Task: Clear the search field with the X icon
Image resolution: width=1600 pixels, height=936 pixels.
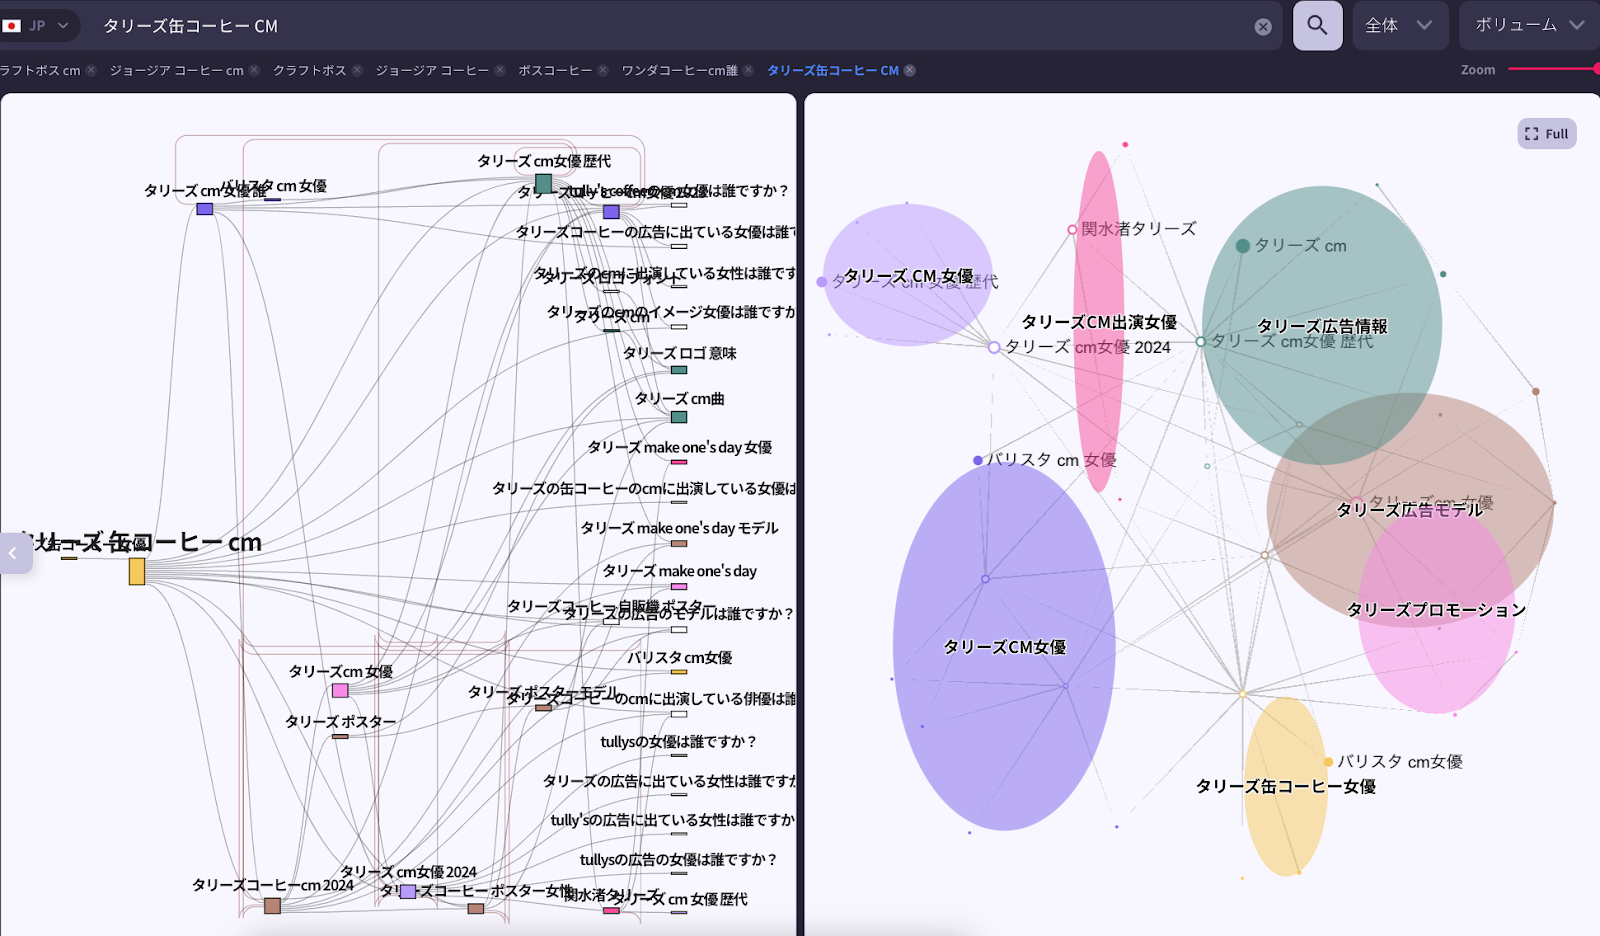Action: coord(1263,27)
